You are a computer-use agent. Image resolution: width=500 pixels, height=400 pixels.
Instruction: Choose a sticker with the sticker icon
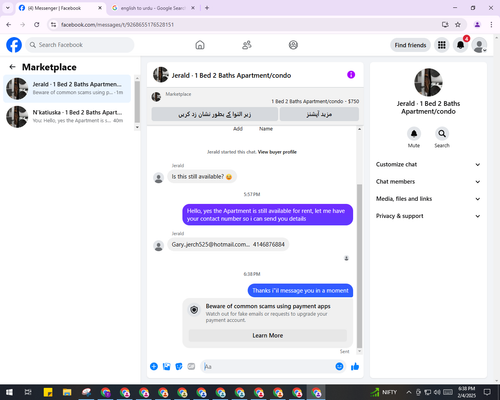pos(179,366)
